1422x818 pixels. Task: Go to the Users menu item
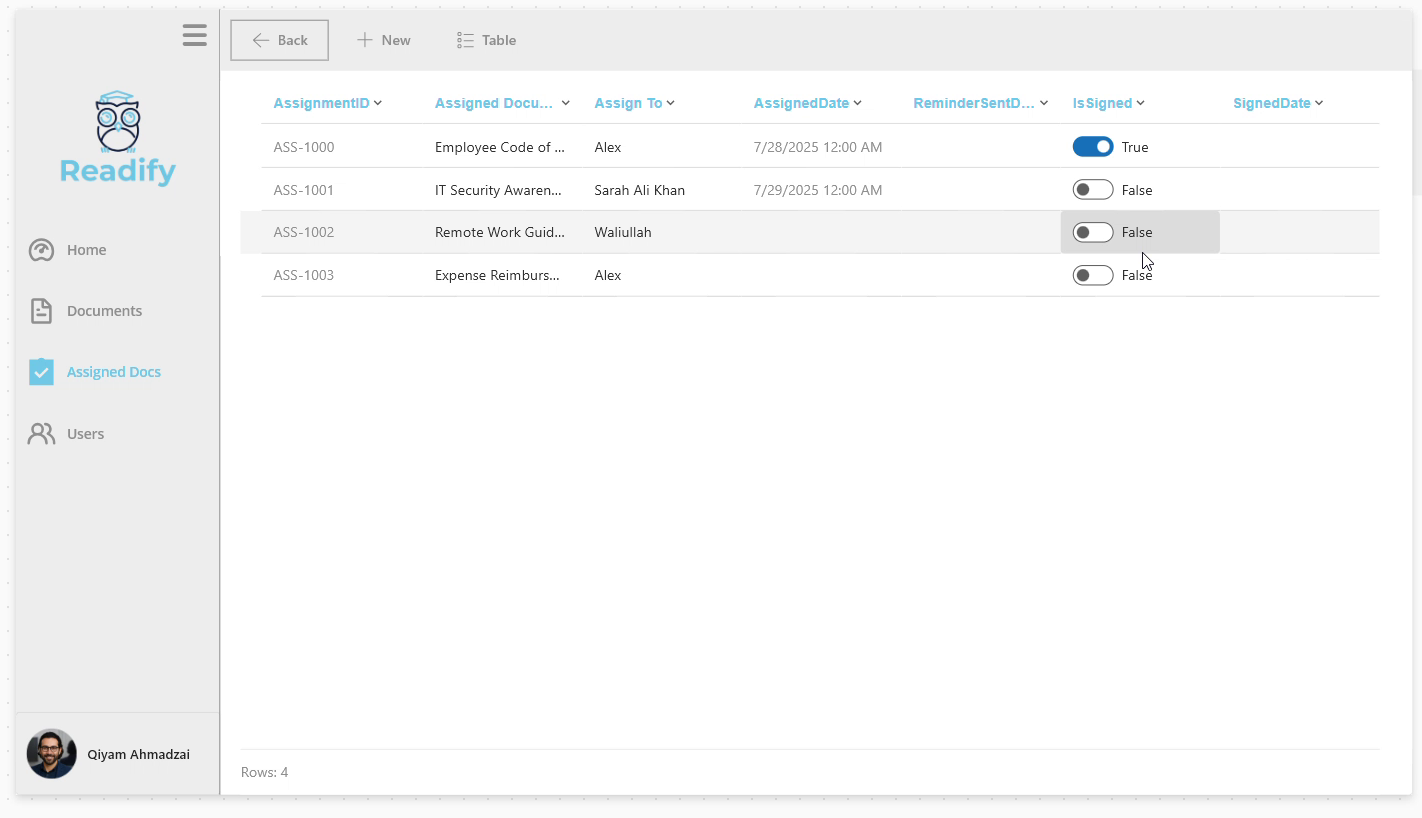pos(85,434)
